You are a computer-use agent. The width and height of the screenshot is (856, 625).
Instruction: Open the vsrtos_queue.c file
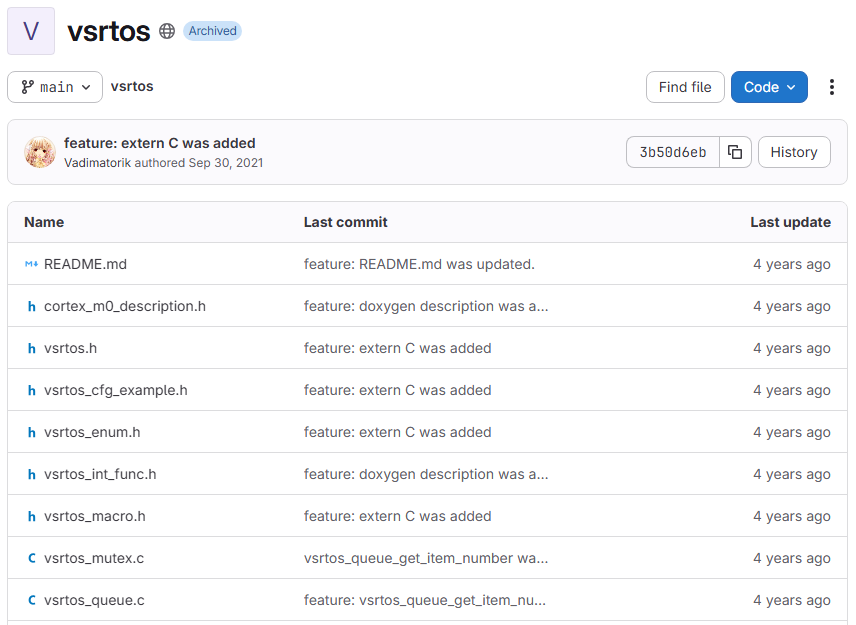94,600
